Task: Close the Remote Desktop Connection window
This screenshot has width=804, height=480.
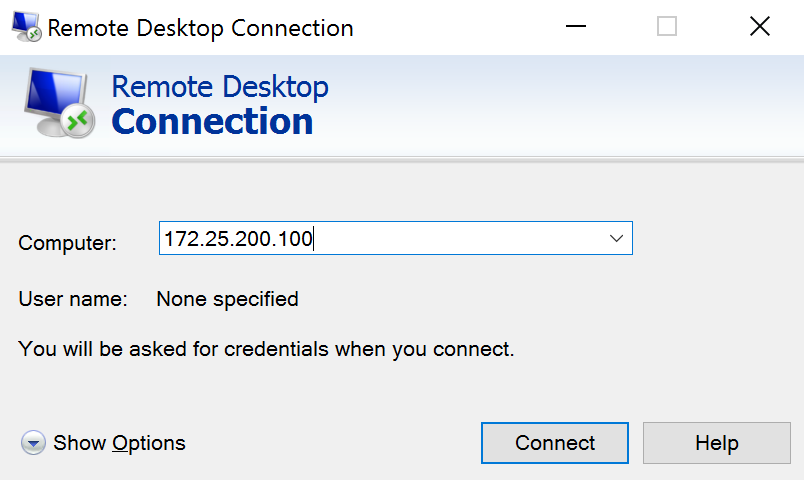Action: (x=759, y=26)
